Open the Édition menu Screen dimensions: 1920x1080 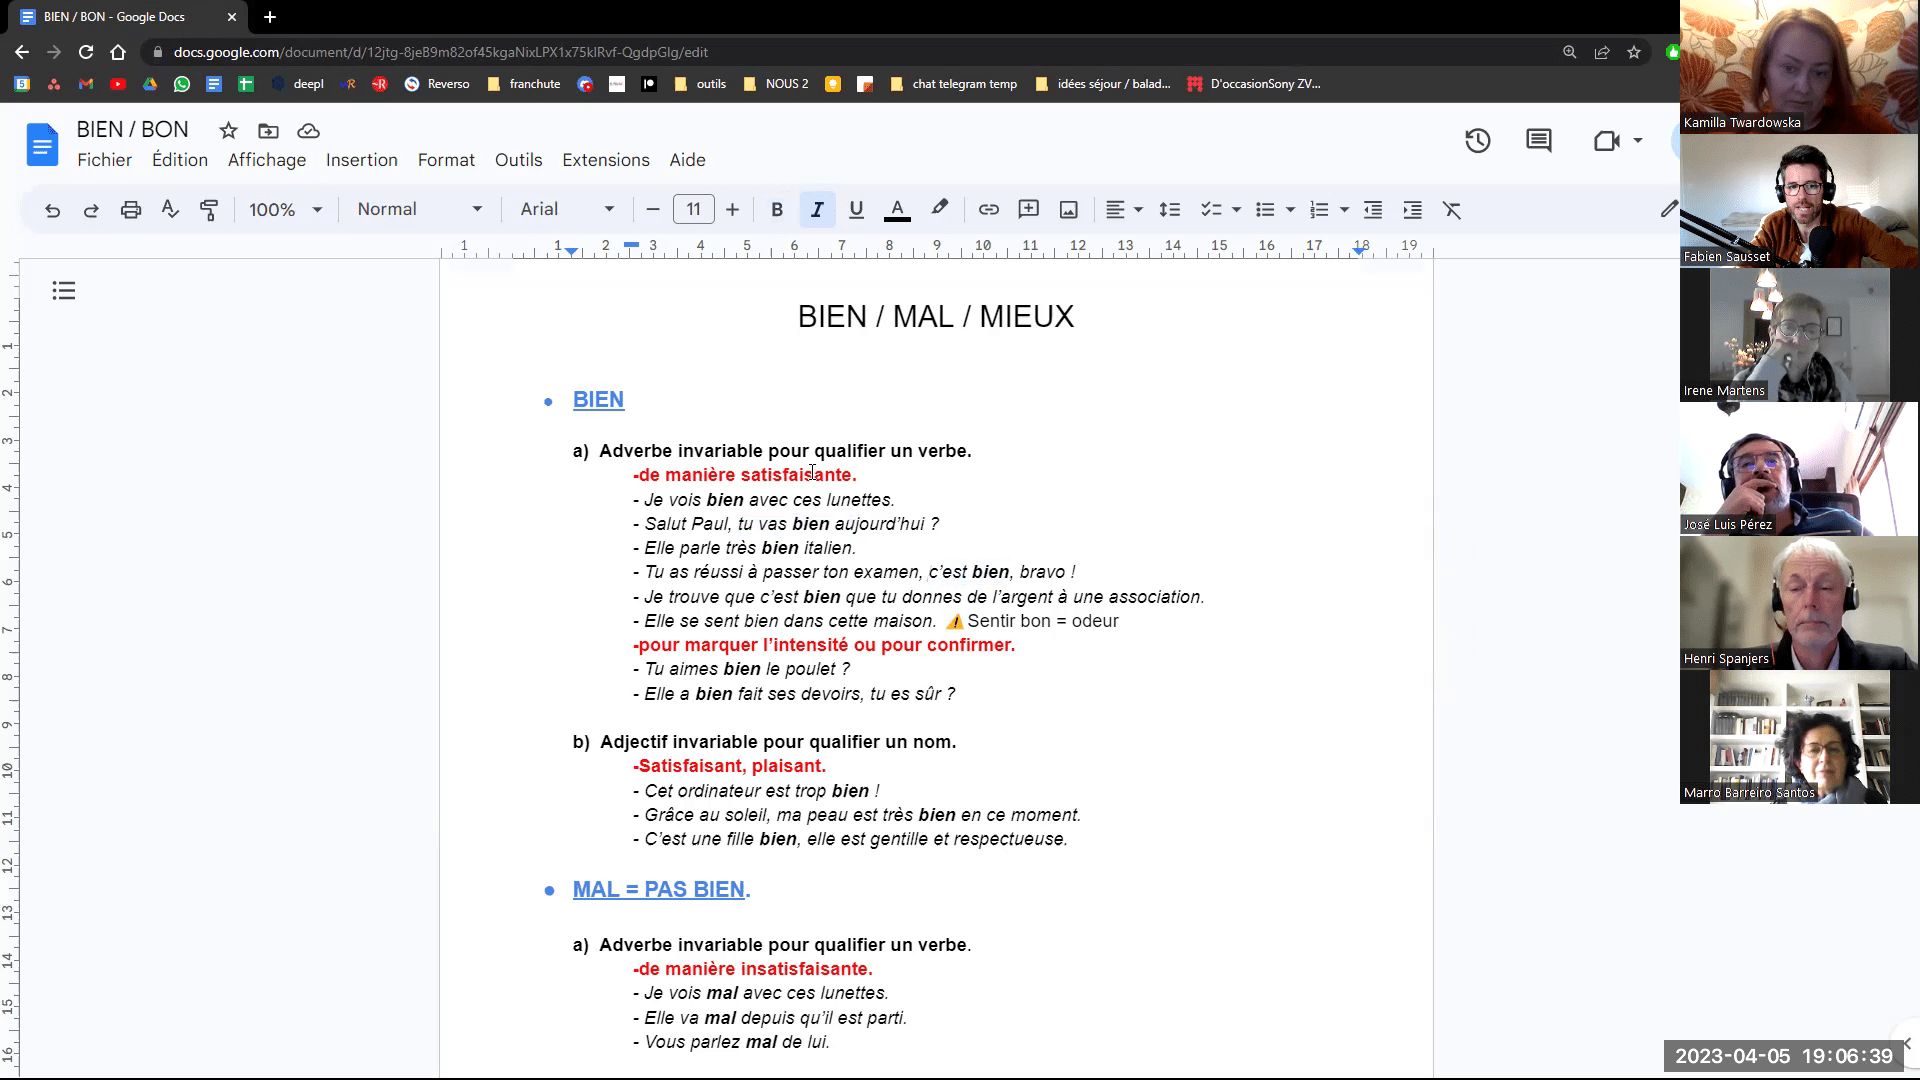(180, 160)
